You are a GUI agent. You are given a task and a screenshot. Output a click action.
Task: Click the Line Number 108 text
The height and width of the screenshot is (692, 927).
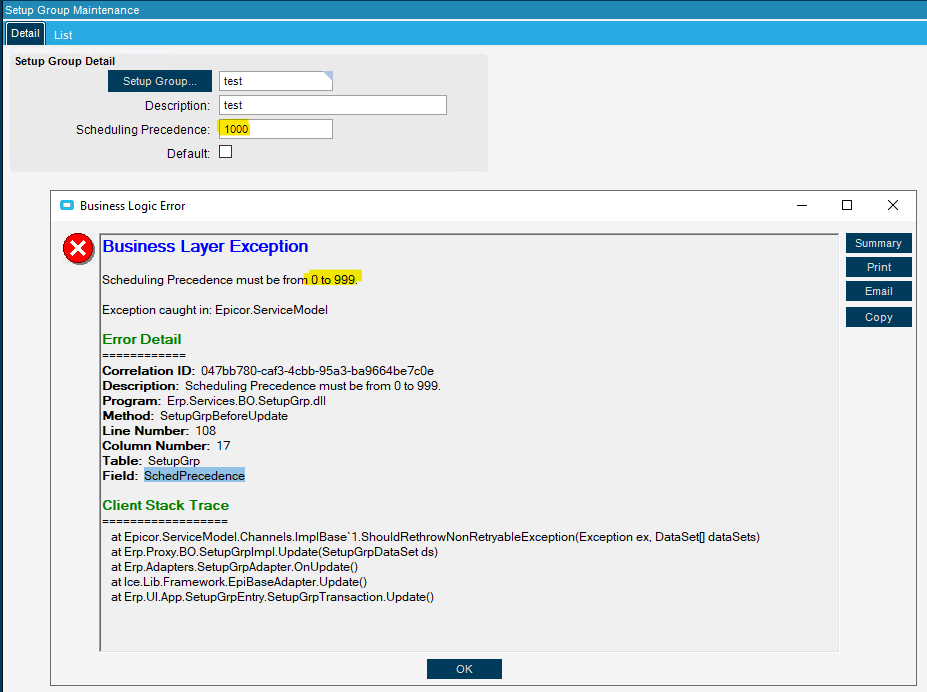pos(159,431)
